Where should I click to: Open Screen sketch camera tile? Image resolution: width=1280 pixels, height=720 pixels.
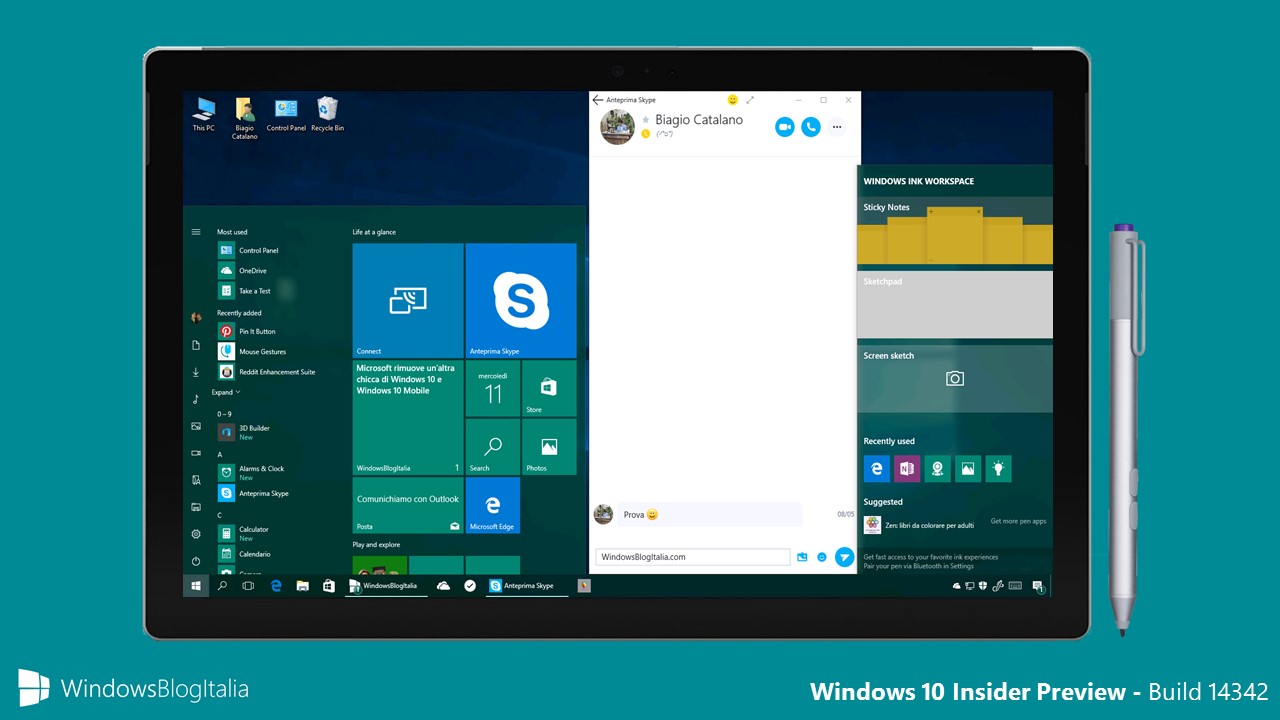point(955,378)
